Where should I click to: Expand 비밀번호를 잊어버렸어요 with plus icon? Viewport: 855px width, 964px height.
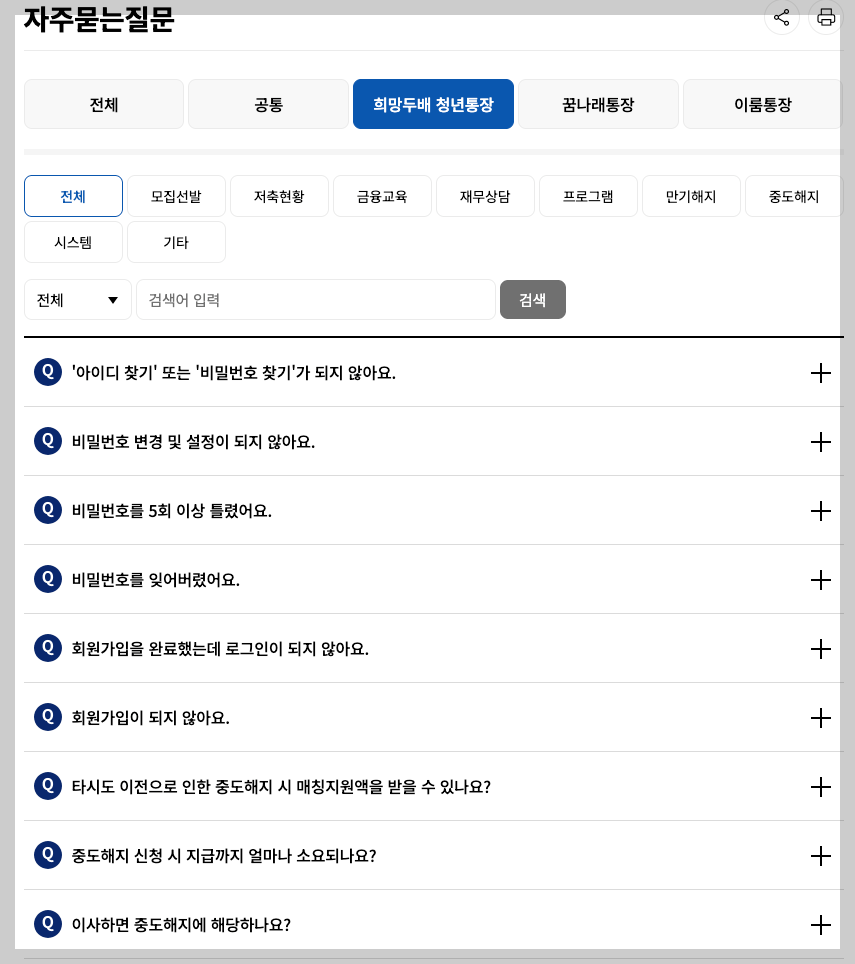click(x=821, y=579)
